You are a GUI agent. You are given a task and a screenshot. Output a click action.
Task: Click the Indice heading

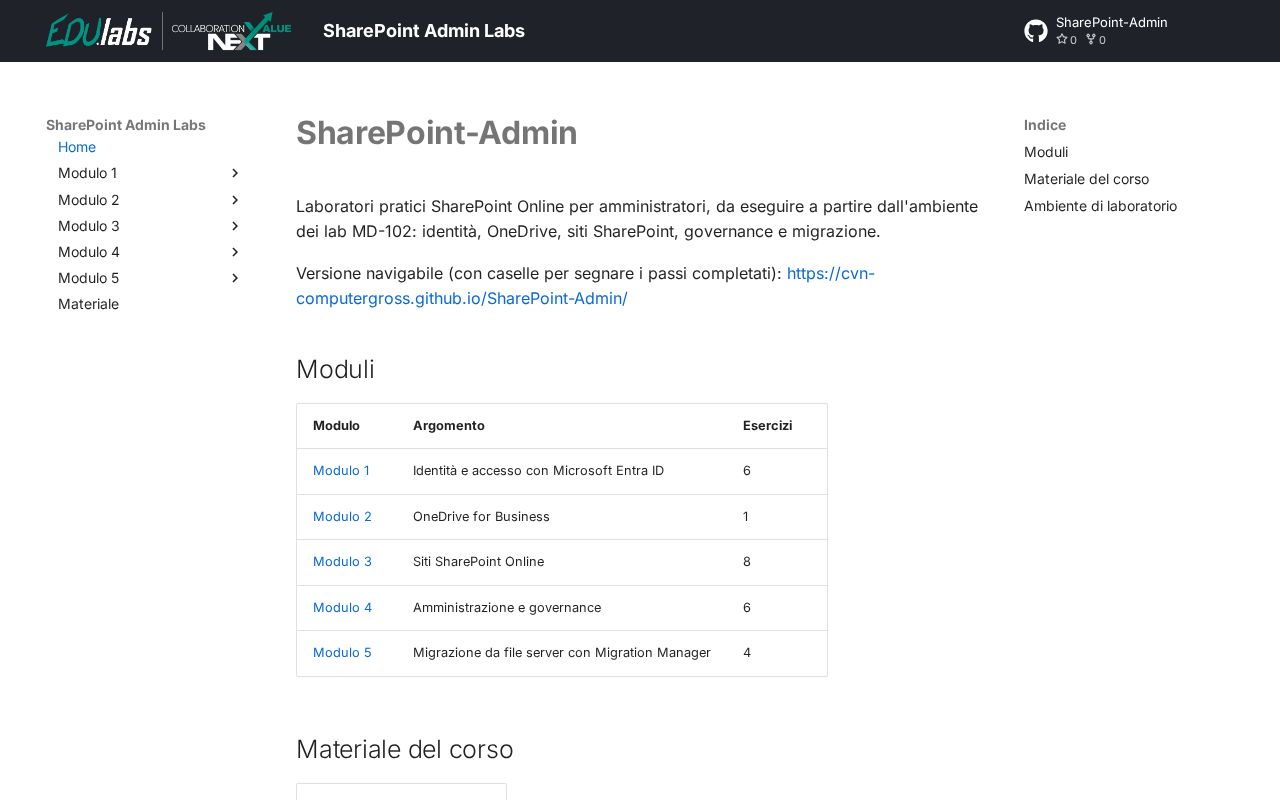pyautogui.click(x=1045, y=125)
